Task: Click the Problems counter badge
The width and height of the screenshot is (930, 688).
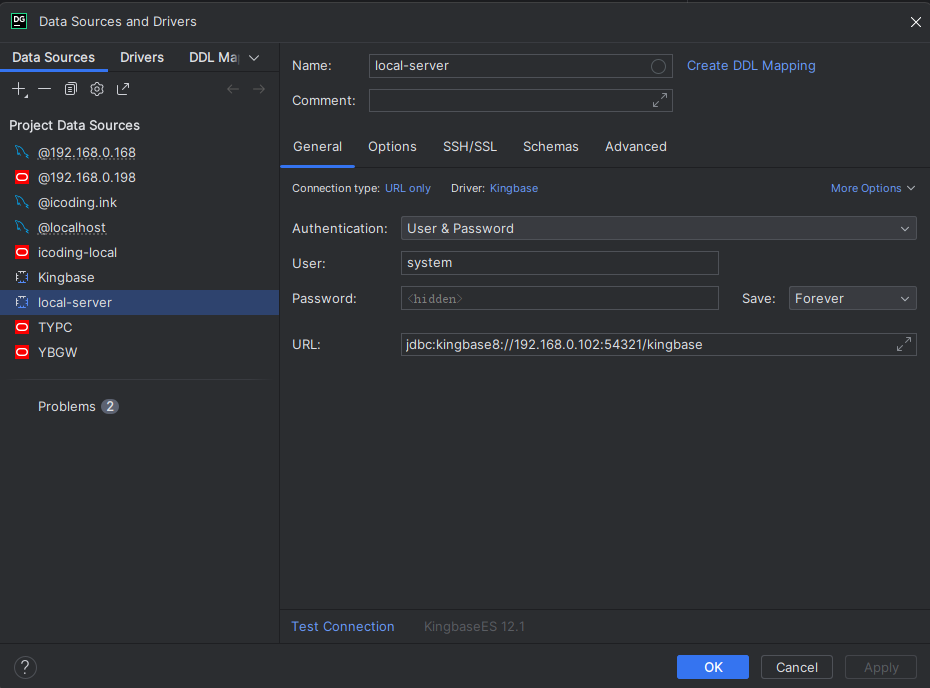Action: coord(108,406)
